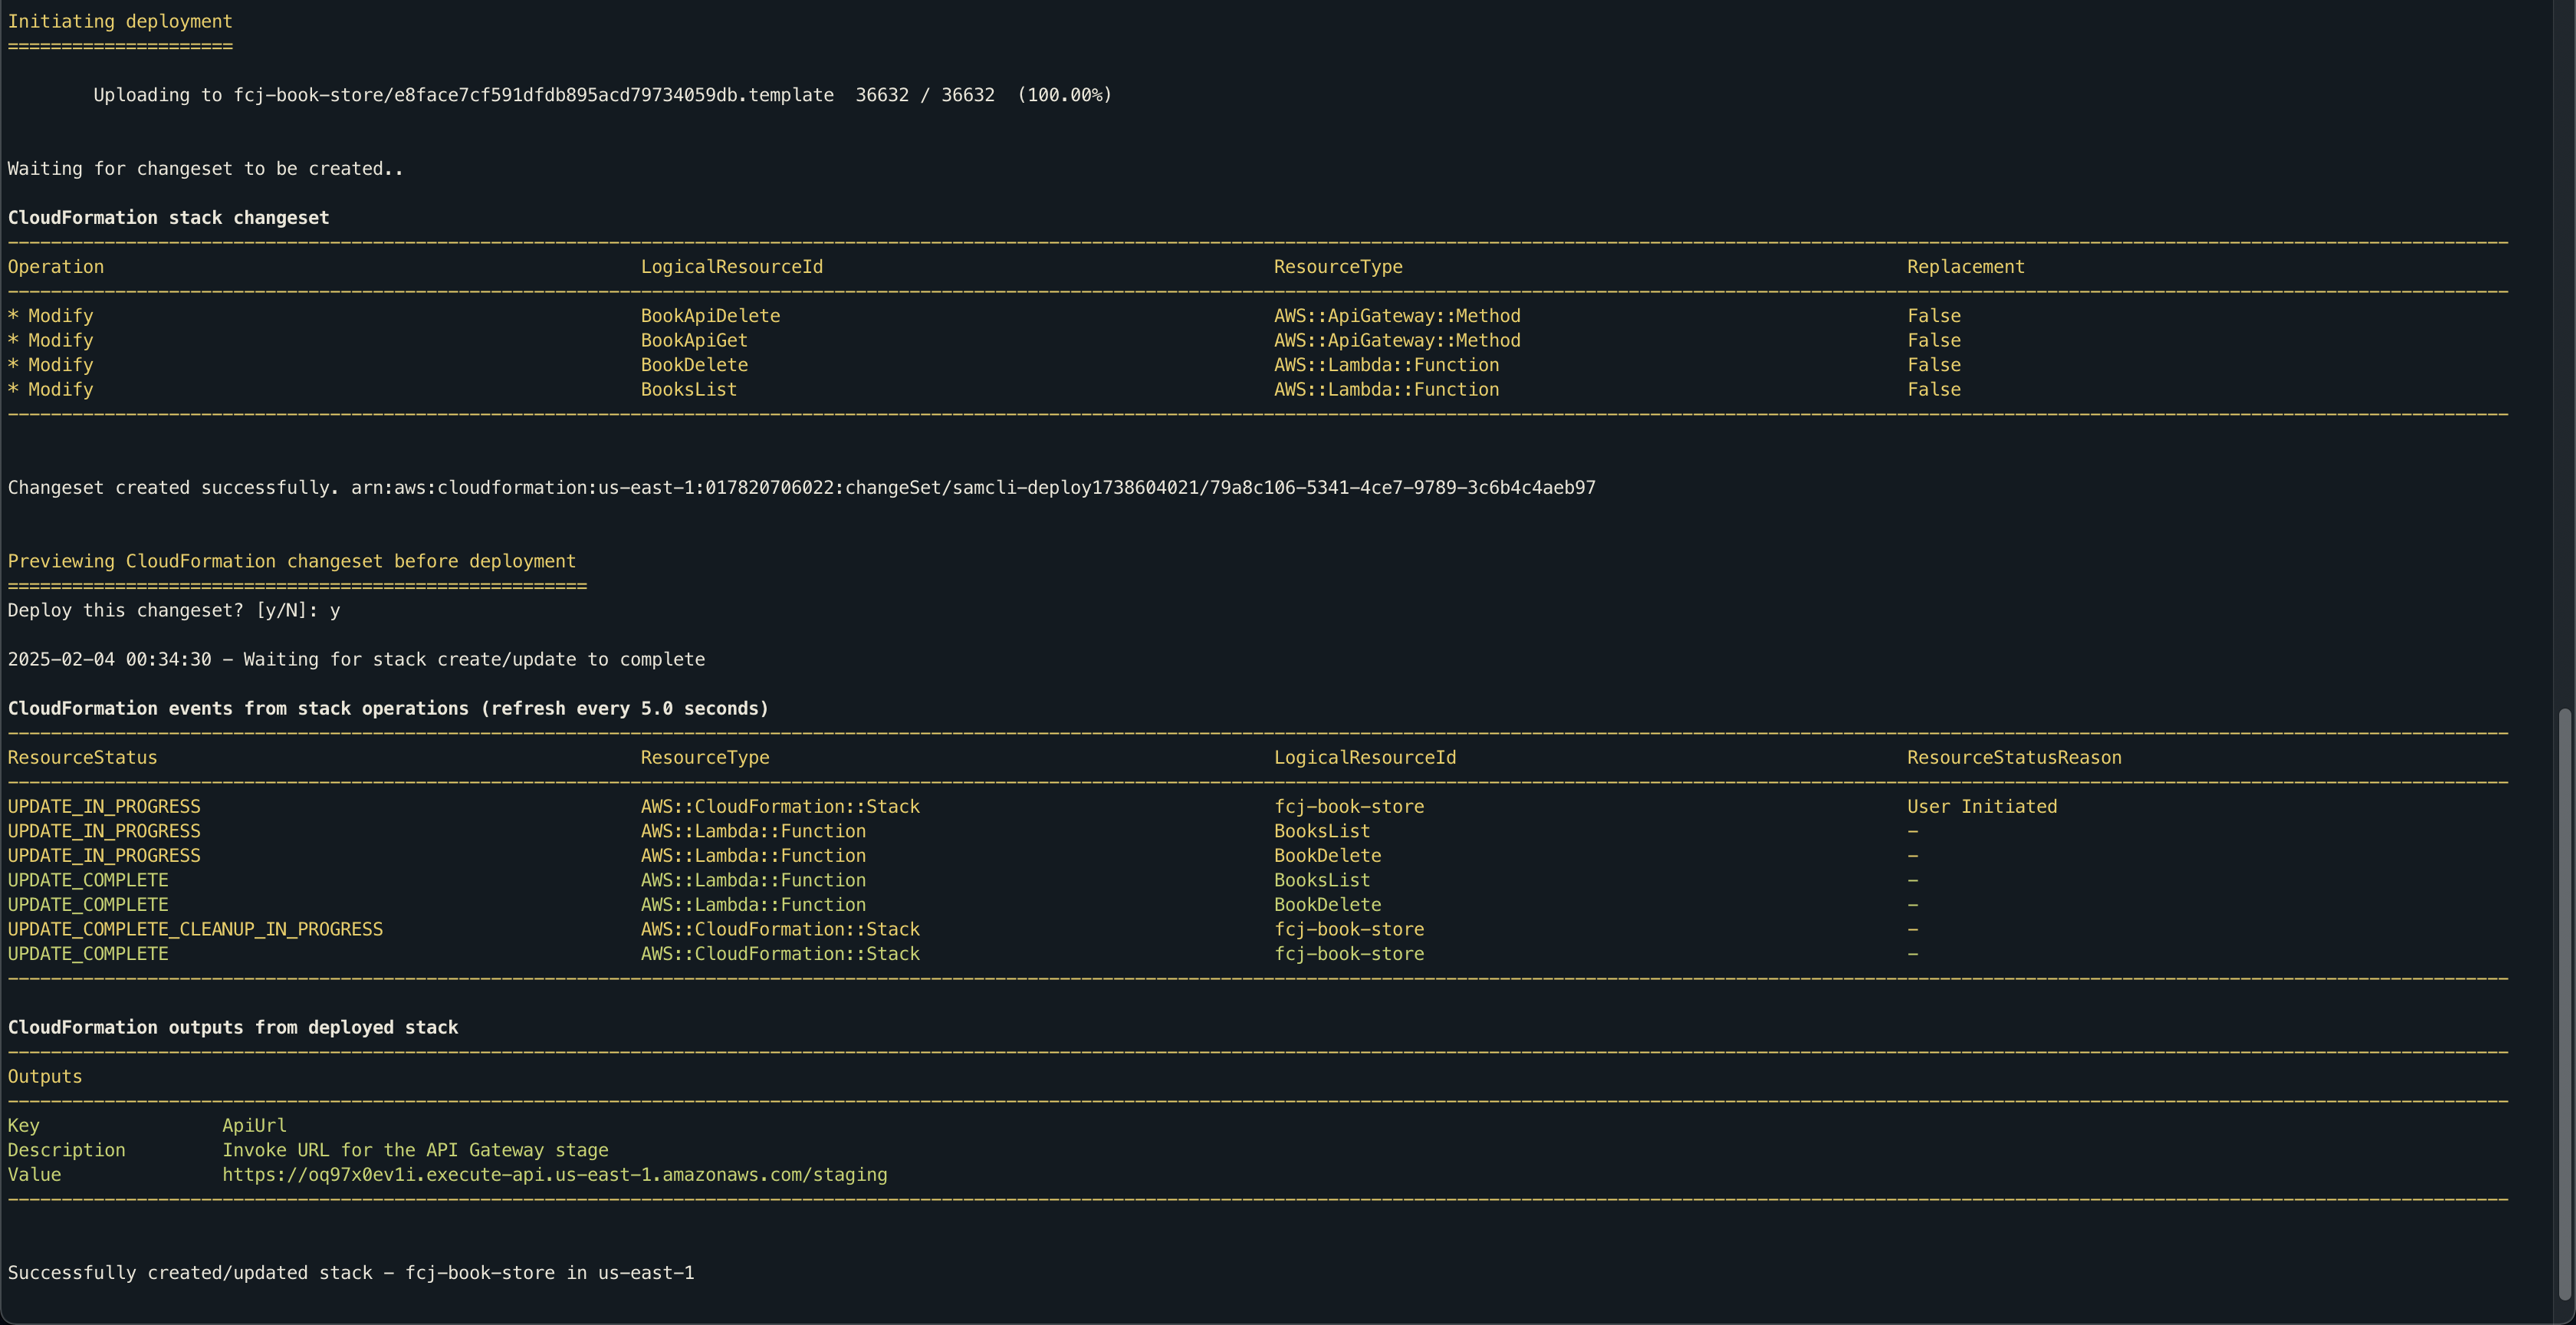Click the uploaded template file path text

[534, 95]
